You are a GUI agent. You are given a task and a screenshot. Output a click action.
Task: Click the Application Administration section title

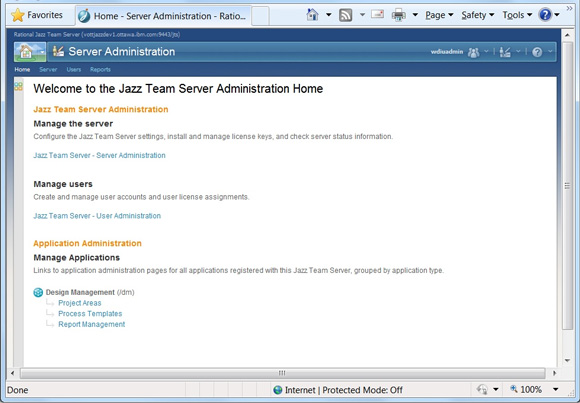pos(87,243)
